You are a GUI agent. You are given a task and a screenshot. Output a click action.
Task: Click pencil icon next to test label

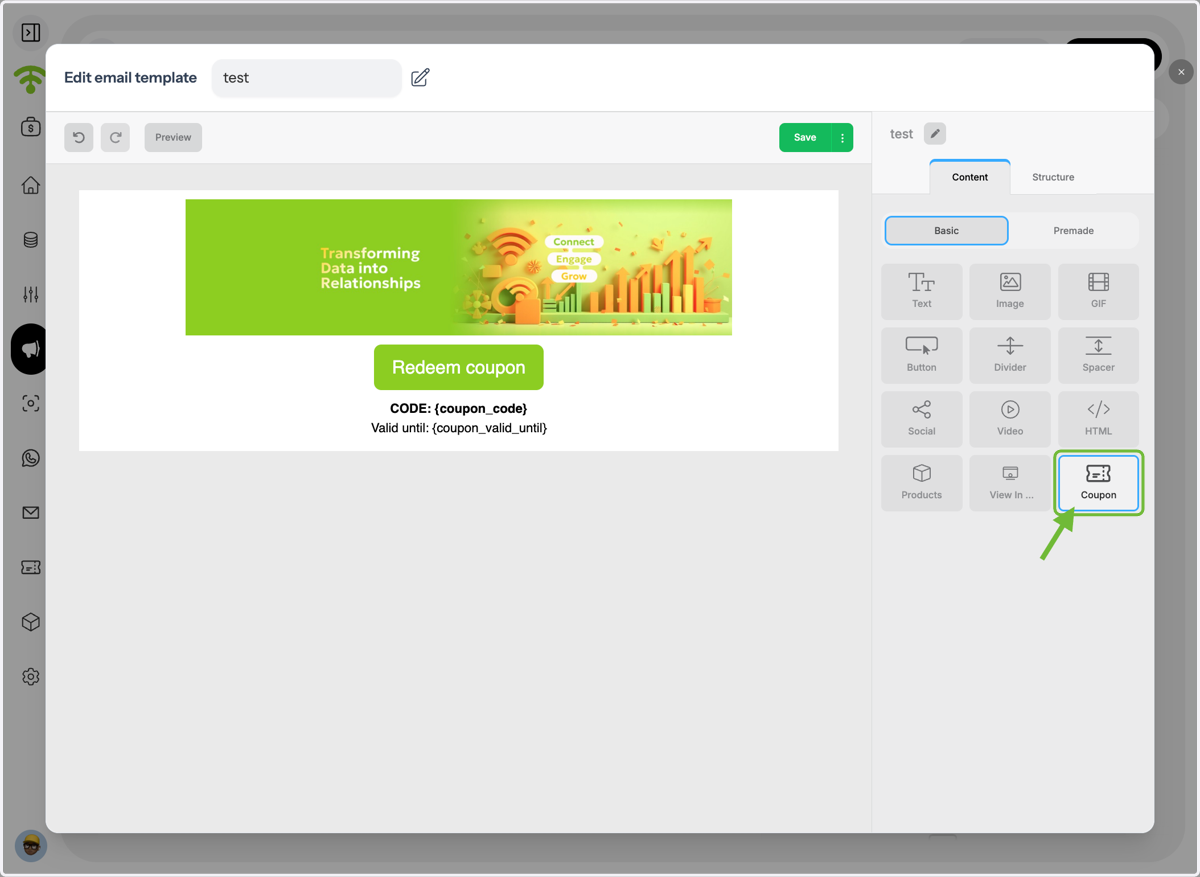click(934, 133)
